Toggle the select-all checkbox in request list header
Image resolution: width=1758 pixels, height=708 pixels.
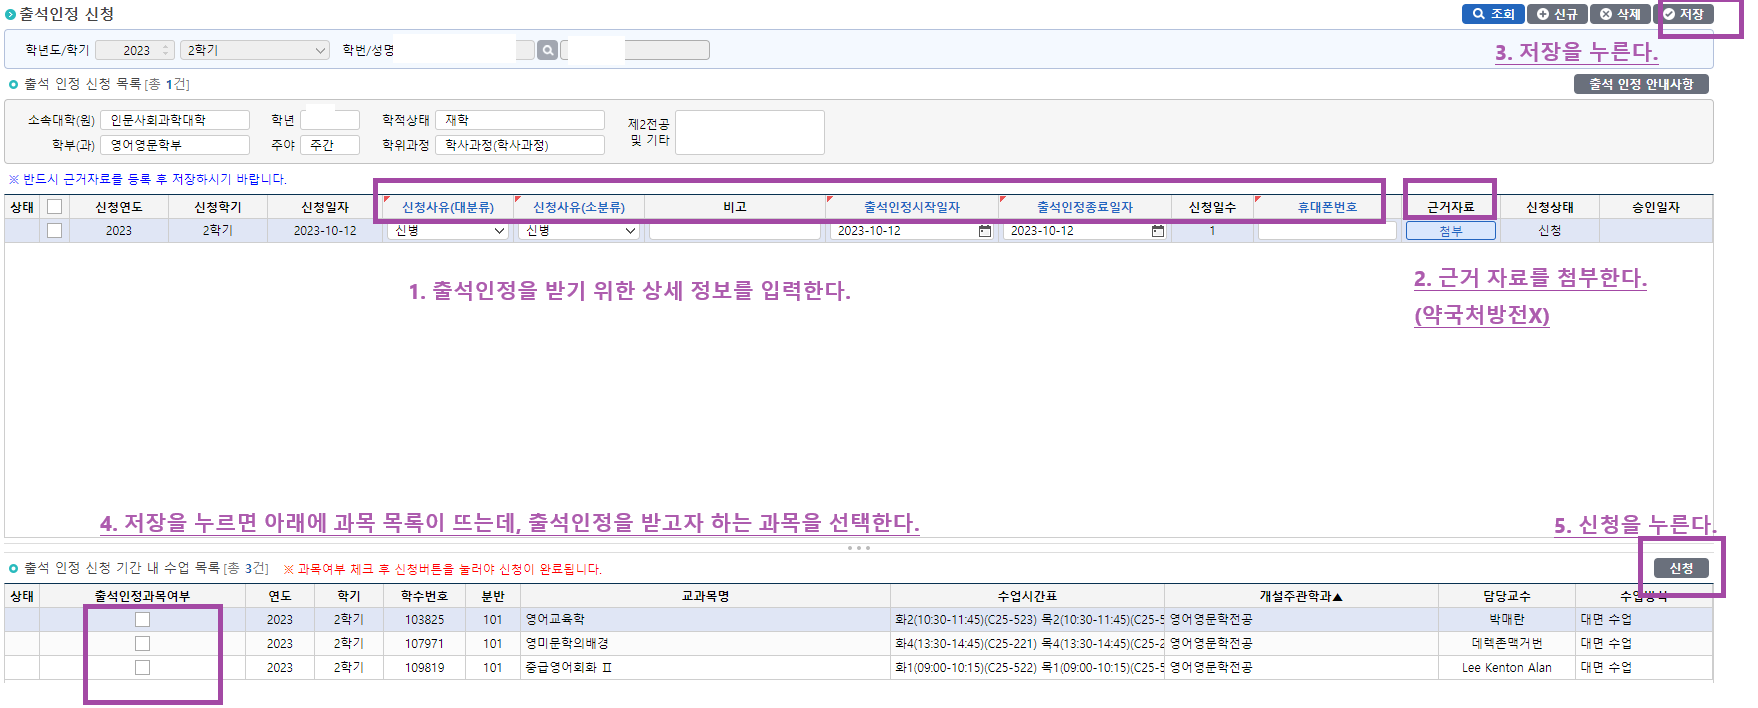(x=55, y=207)
